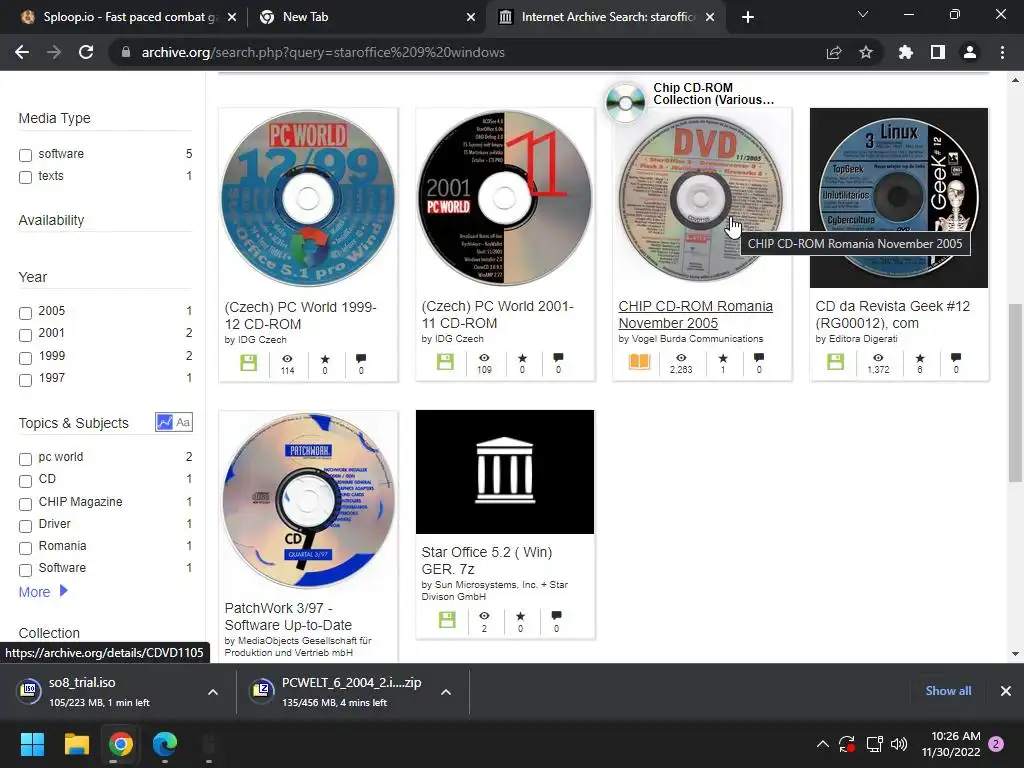The image size is (1024, 768).
Task: Click the views eye icon under PC World 1999-12
Action: (x=287, y=359)
